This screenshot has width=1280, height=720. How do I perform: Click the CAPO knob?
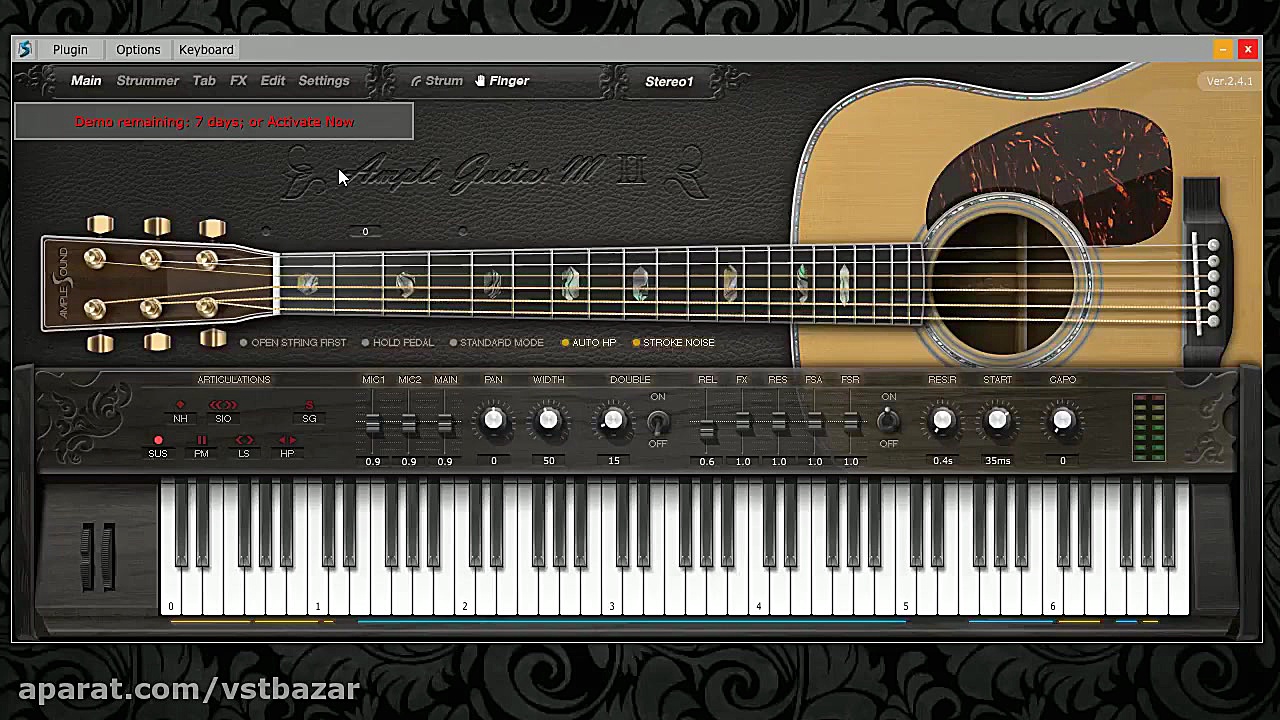1062,421
